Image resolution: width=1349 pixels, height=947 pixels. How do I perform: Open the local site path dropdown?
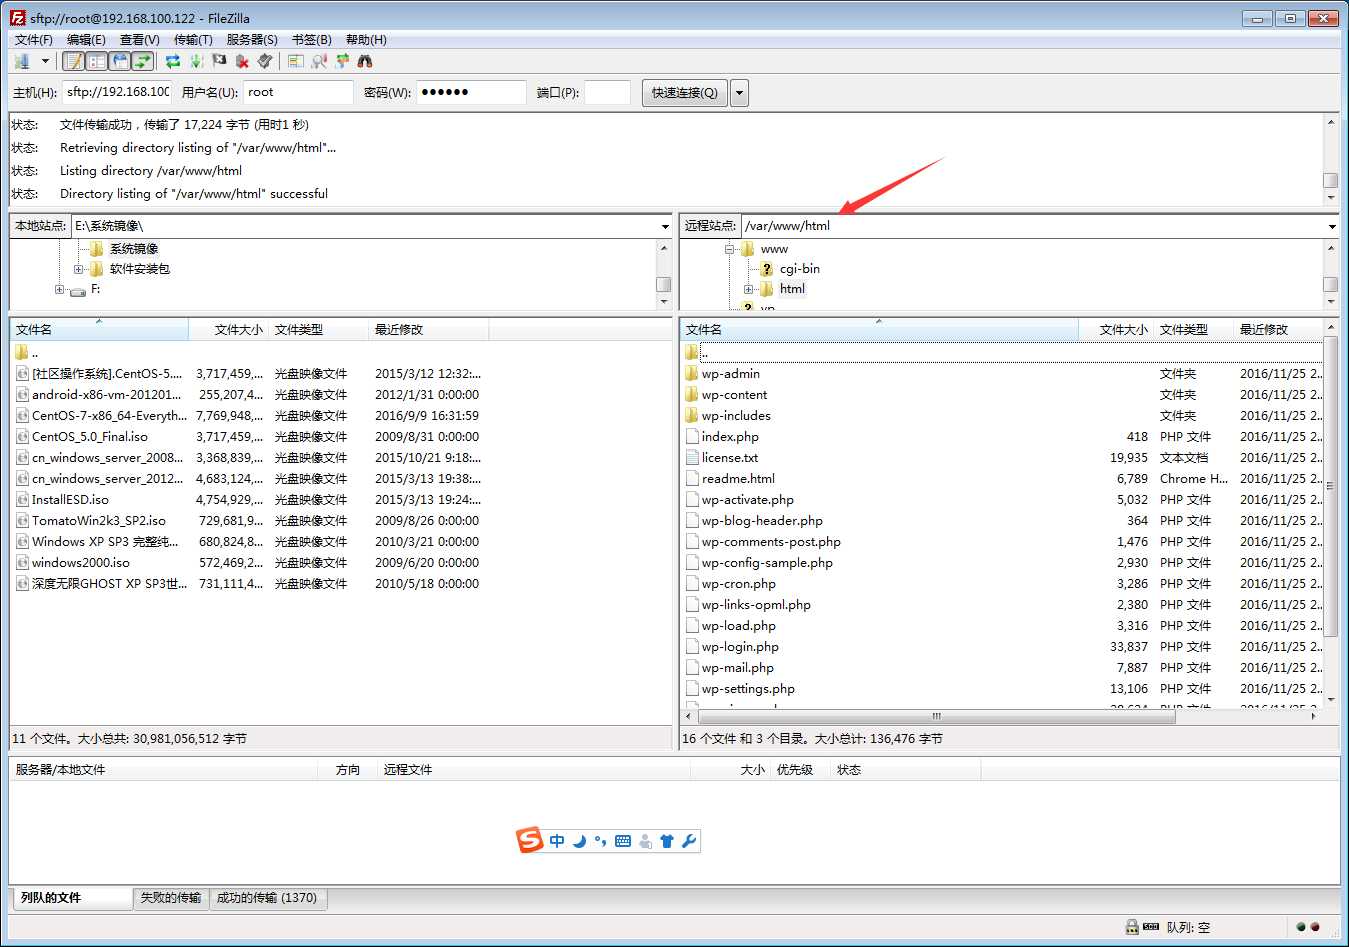(665, 226)
